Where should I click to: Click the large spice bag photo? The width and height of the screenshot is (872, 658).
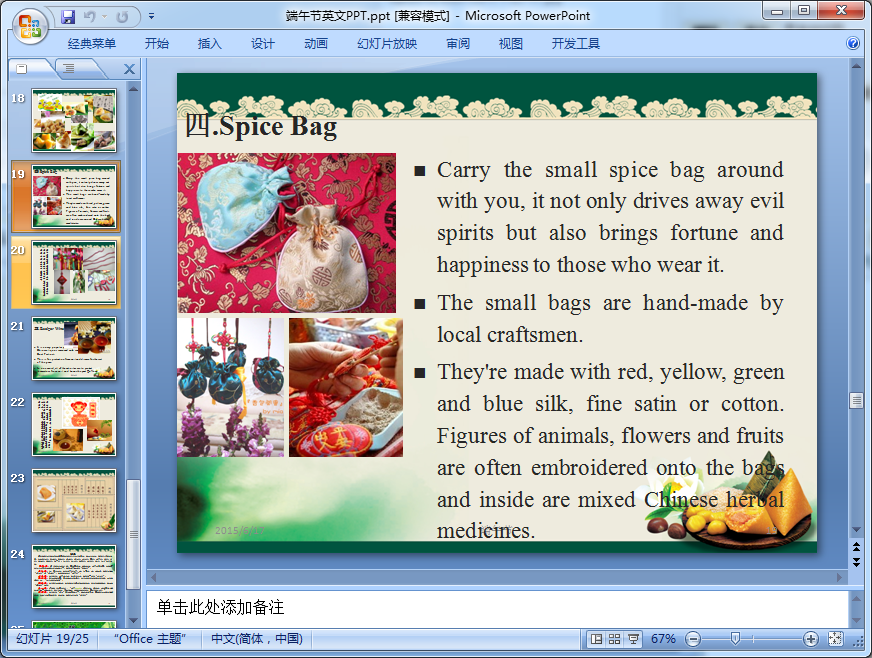click(x=287, y=233)
